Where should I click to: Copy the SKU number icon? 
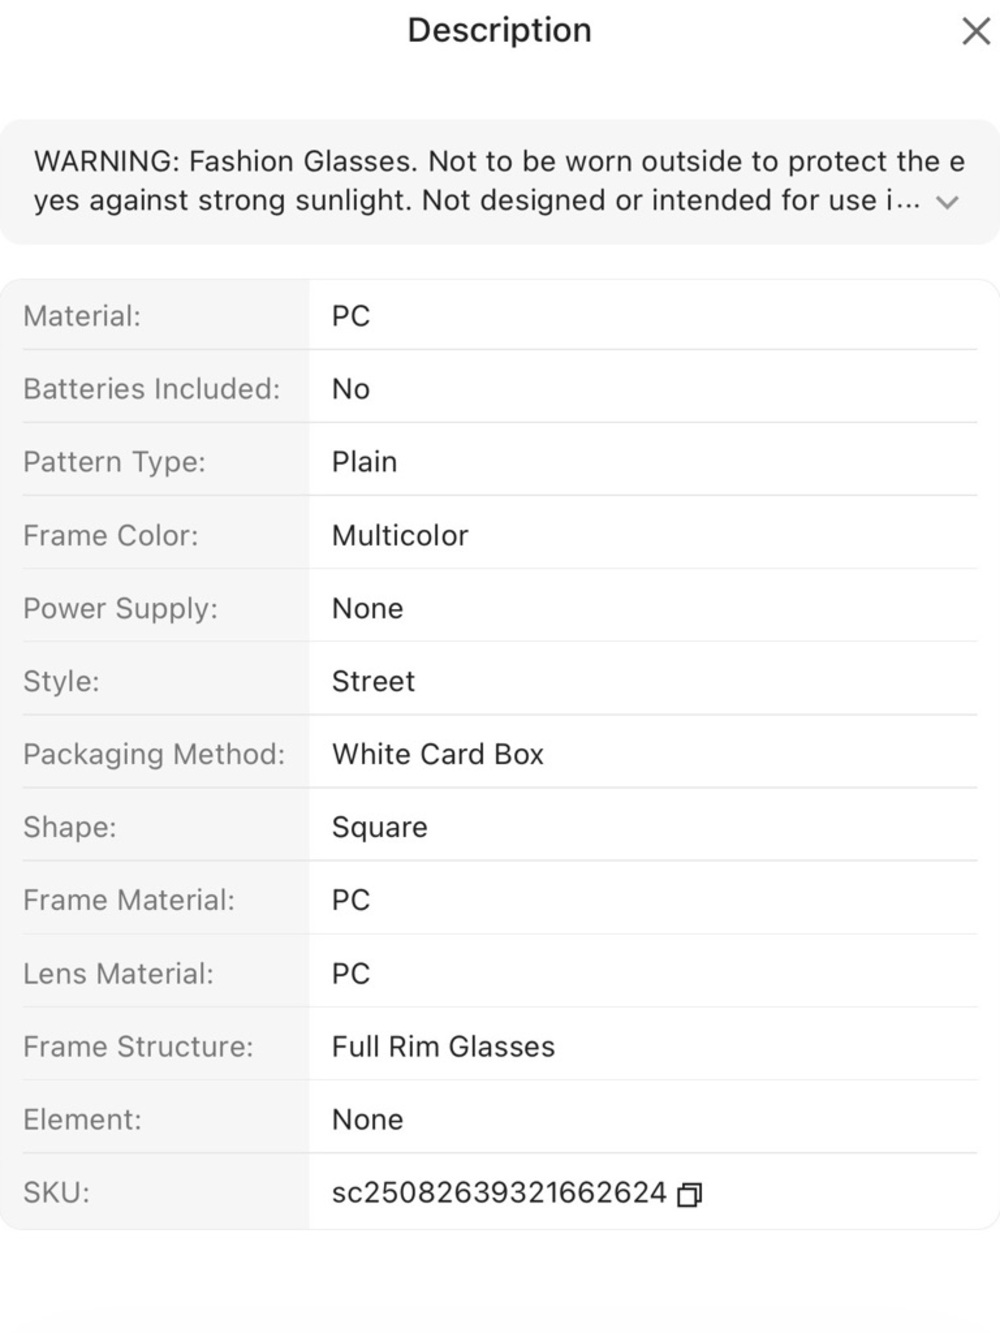coord(690,1194)
